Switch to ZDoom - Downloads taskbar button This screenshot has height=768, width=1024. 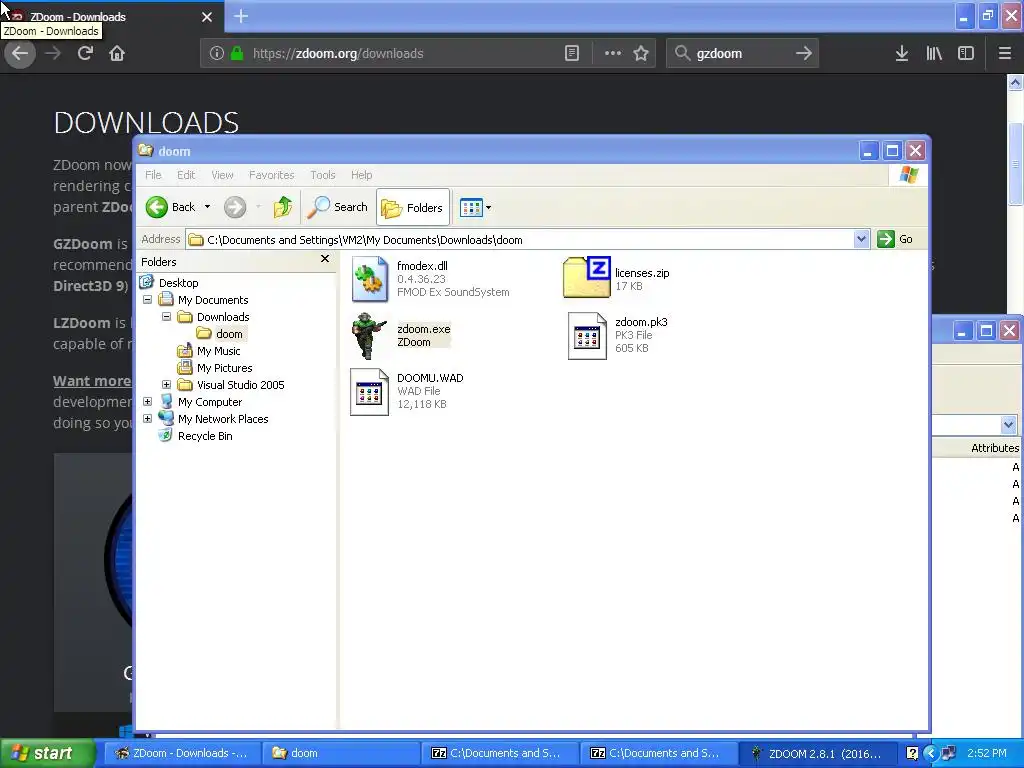(x=182, y=753)
